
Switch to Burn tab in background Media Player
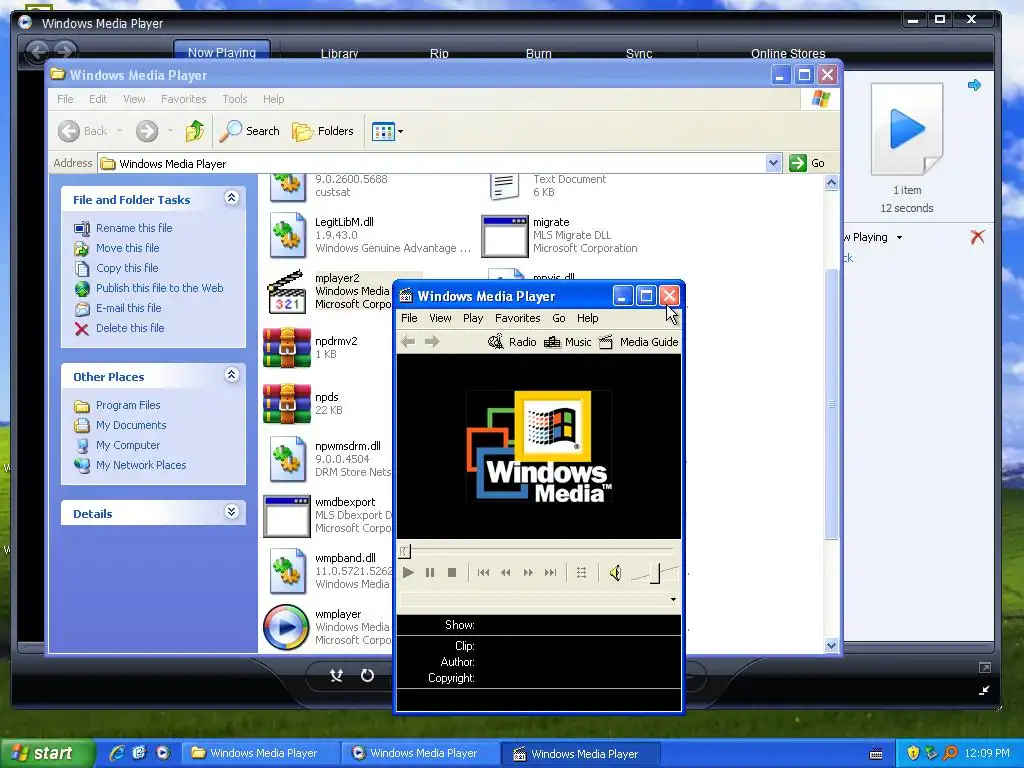tap(538, 53)
